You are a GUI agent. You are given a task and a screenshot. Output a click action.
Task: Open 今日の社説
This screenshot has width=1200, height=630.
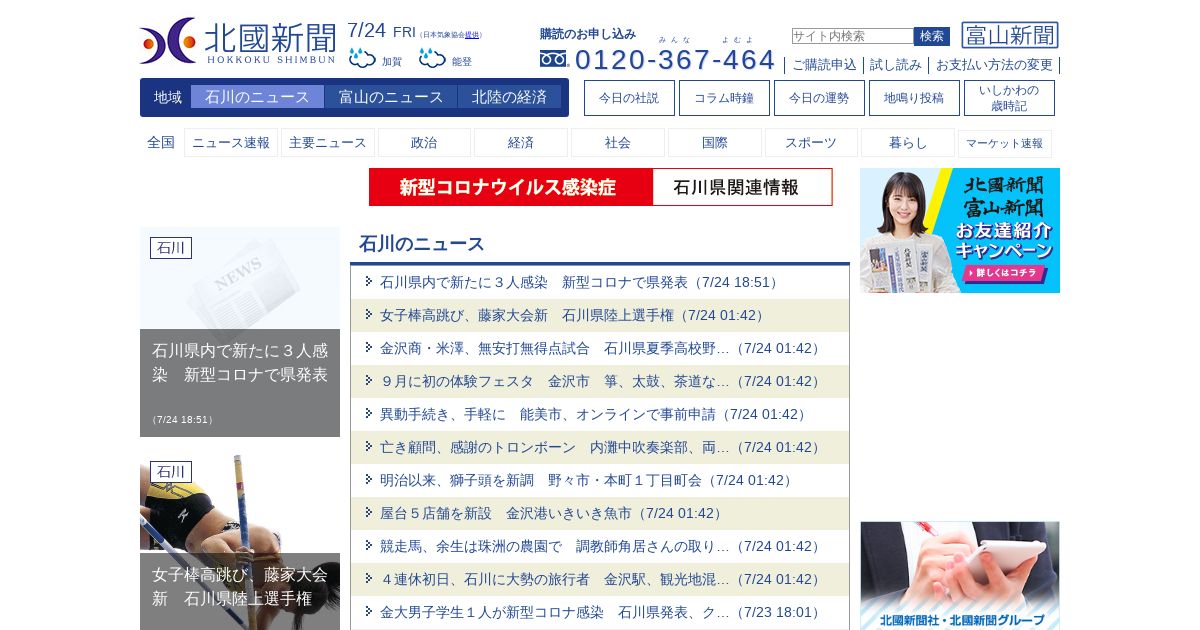629,98
